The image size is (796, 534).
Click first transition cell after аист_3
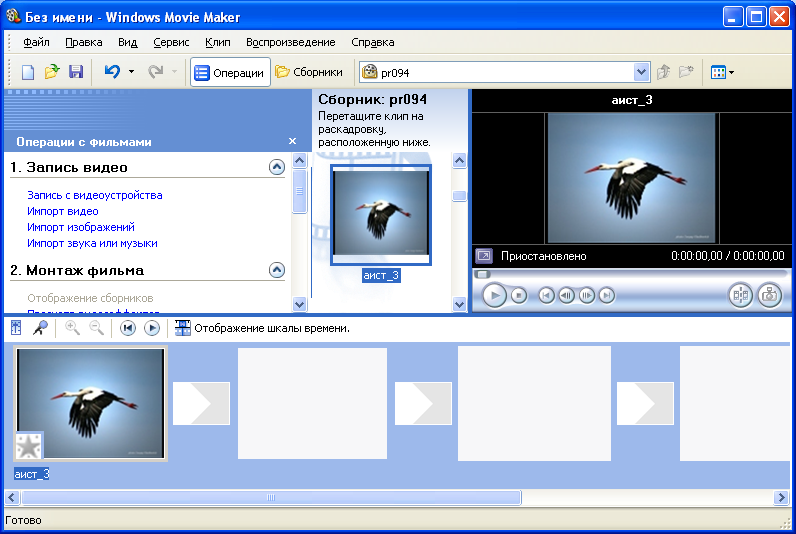pos(202,404)
